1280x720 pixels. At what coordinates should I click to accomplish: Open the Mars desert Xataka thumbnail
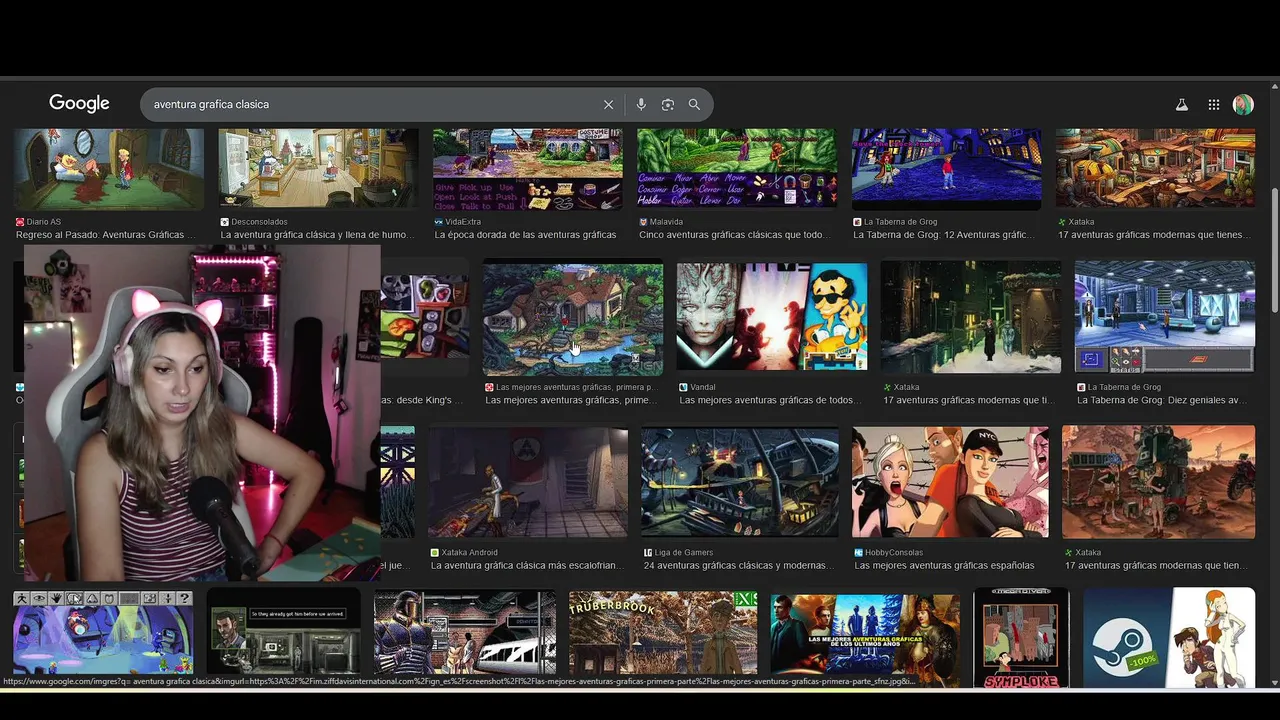coord(1158,482)
